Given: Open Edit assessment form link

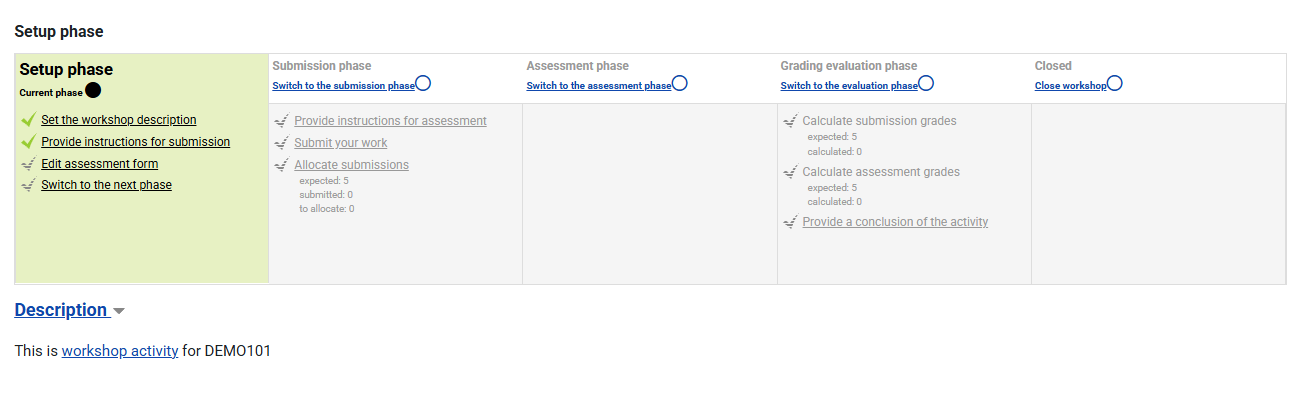Looking at the screenshot, I should [x=99, y=164].
